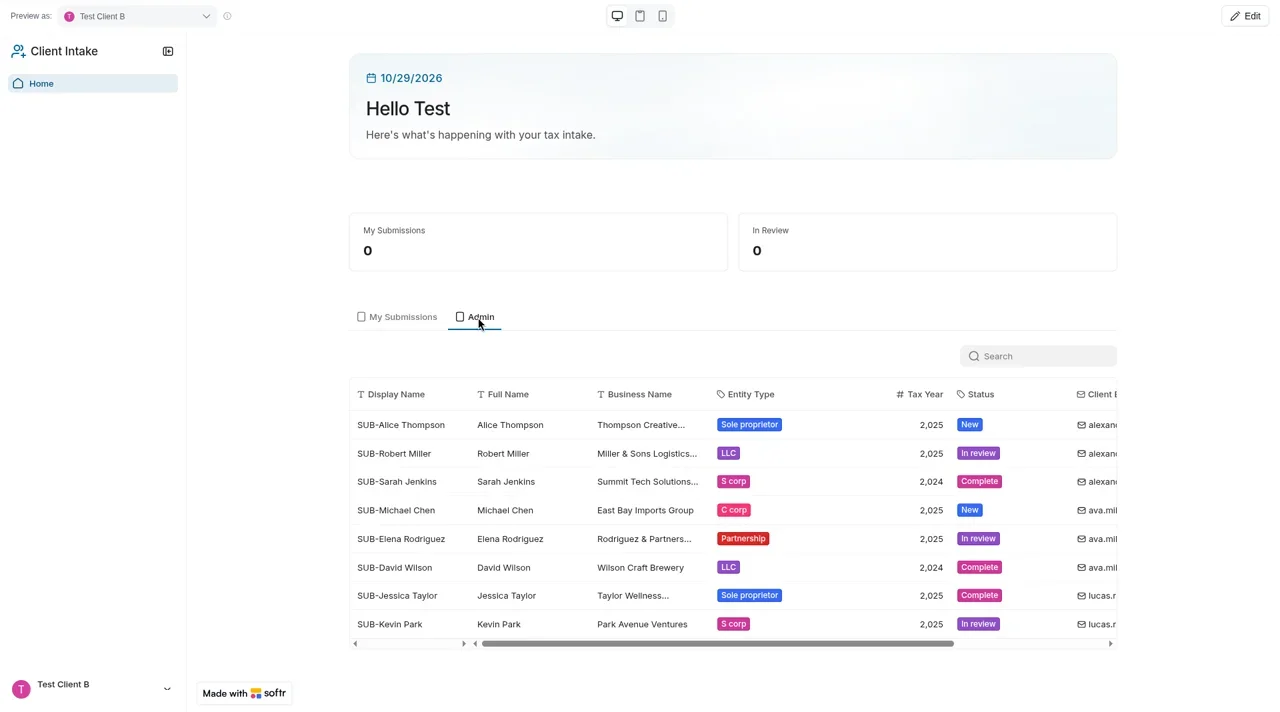Screen dimensions: 1280x712
Task: Expand the Test Client B user menu chevron
Action: (167, 689)
